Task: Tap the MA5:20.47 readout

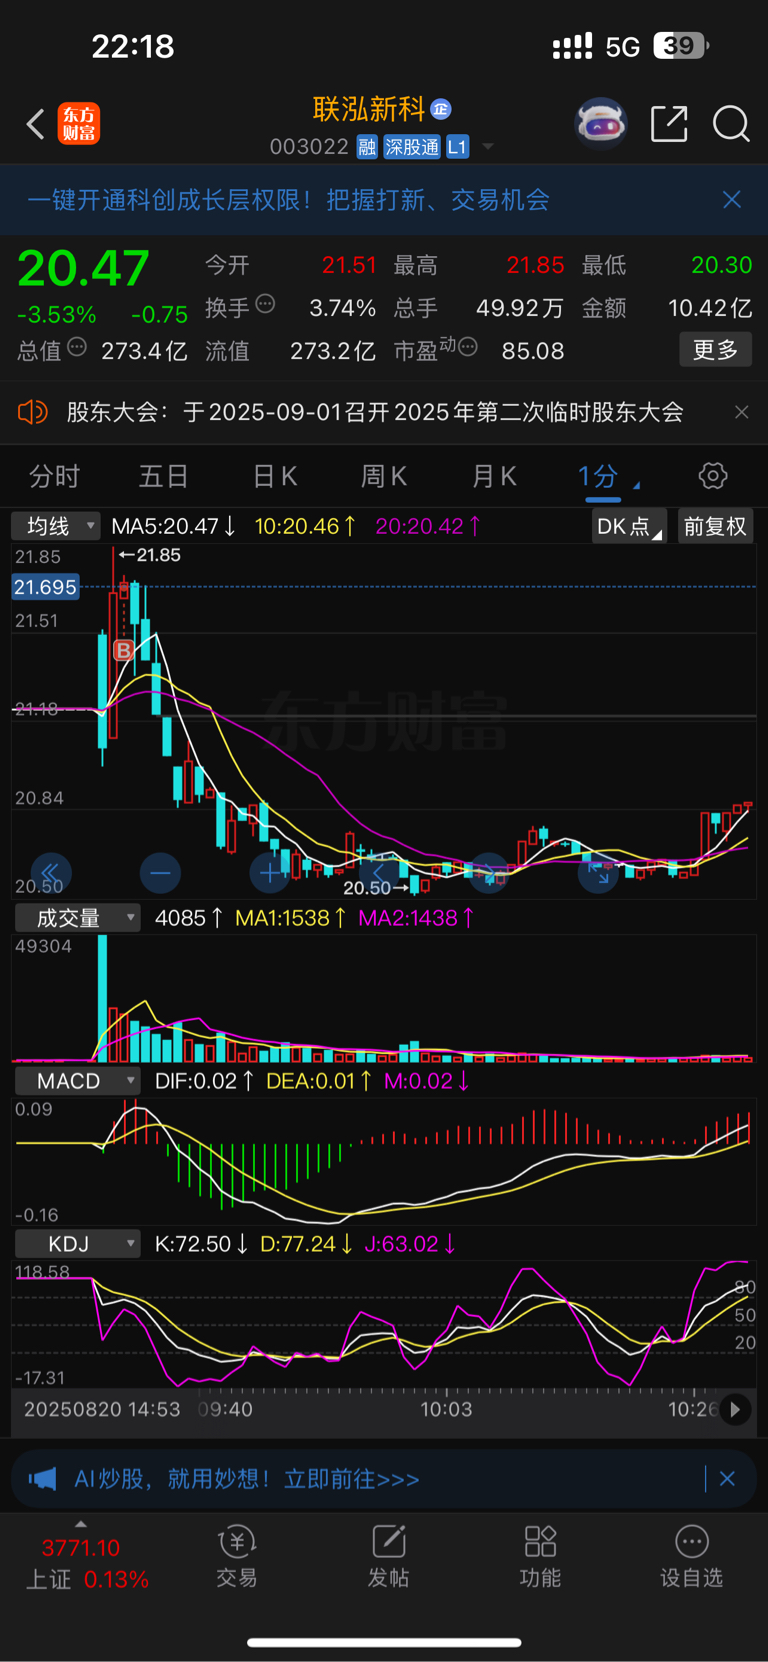Action: [x=173, y=526]
